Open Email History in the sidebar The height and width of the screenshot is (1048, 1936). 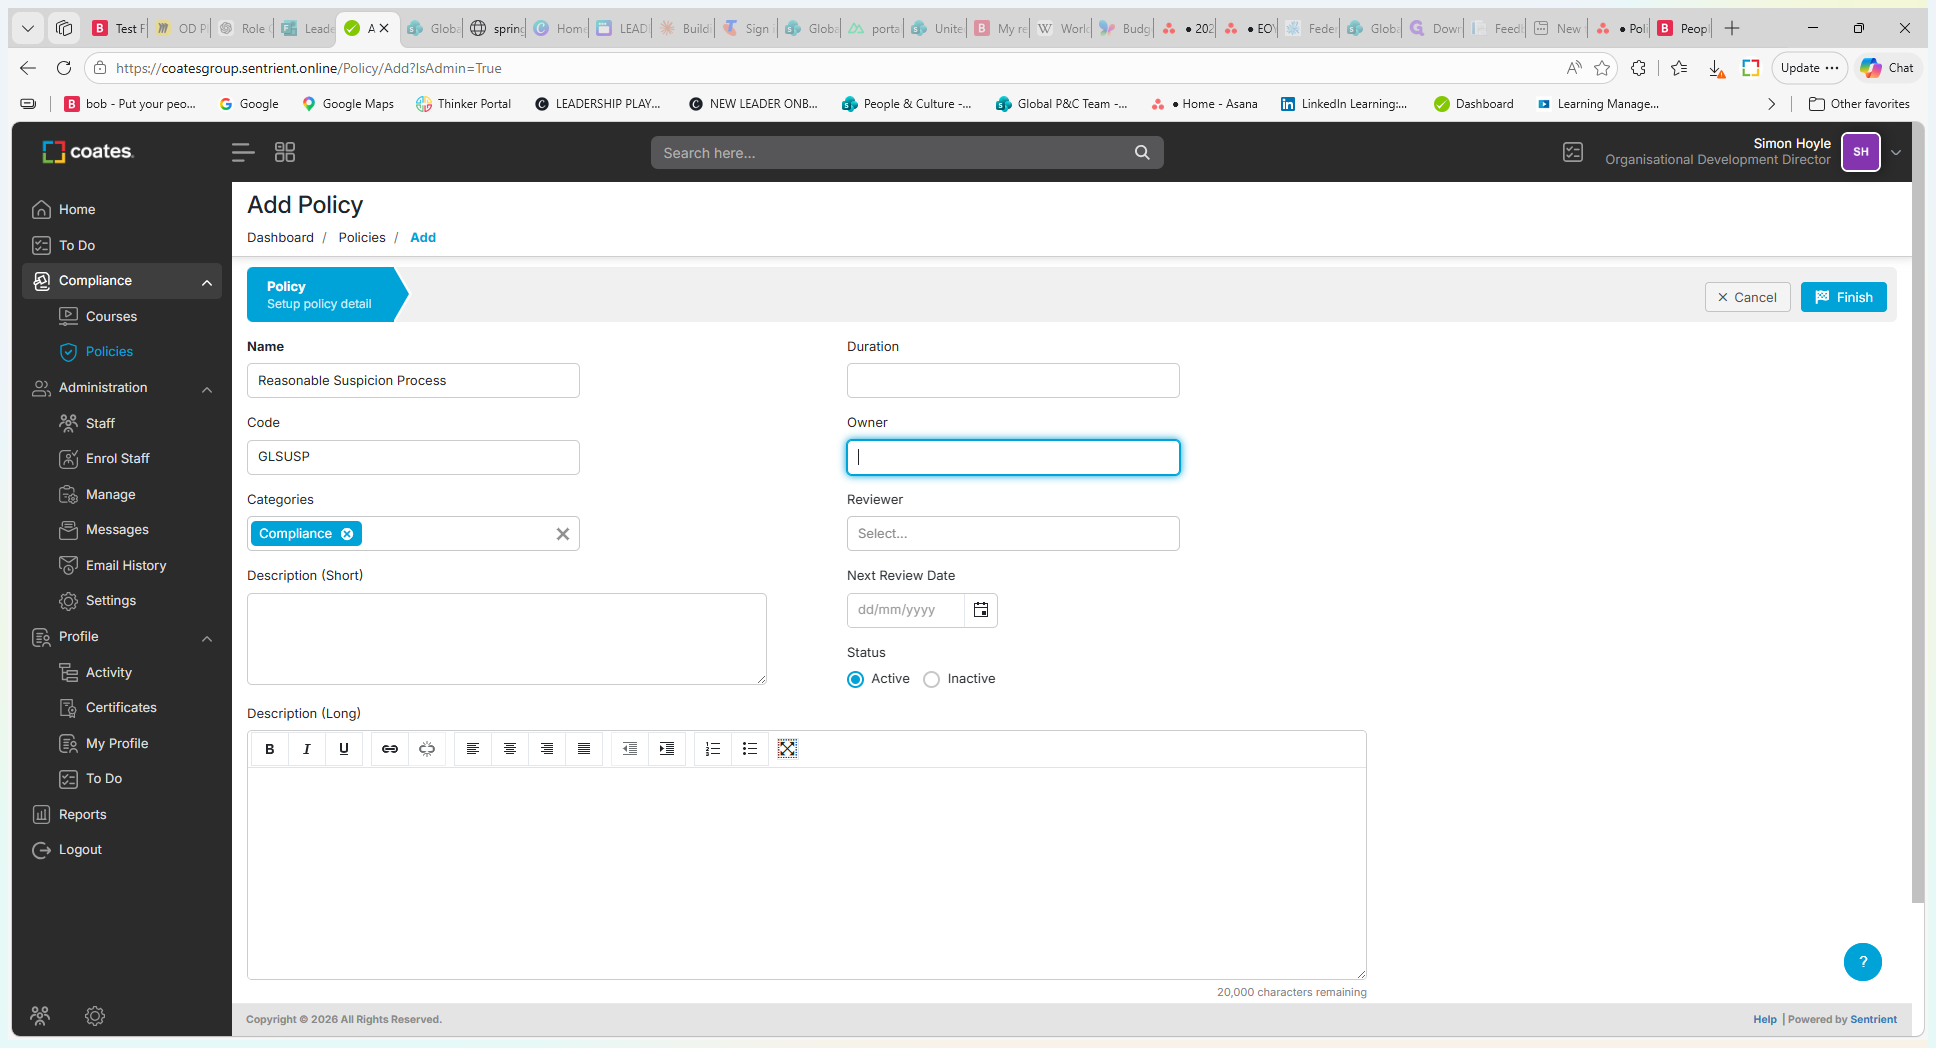pyautogui.click(x=126, y=566)
